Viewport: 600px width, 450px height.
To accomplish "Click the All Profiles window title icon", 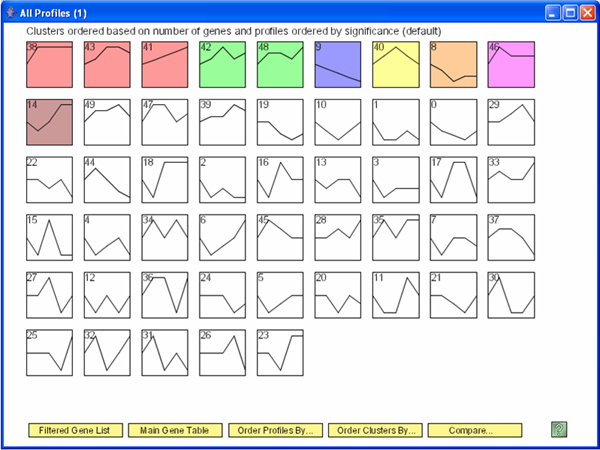I will (10, 12).
